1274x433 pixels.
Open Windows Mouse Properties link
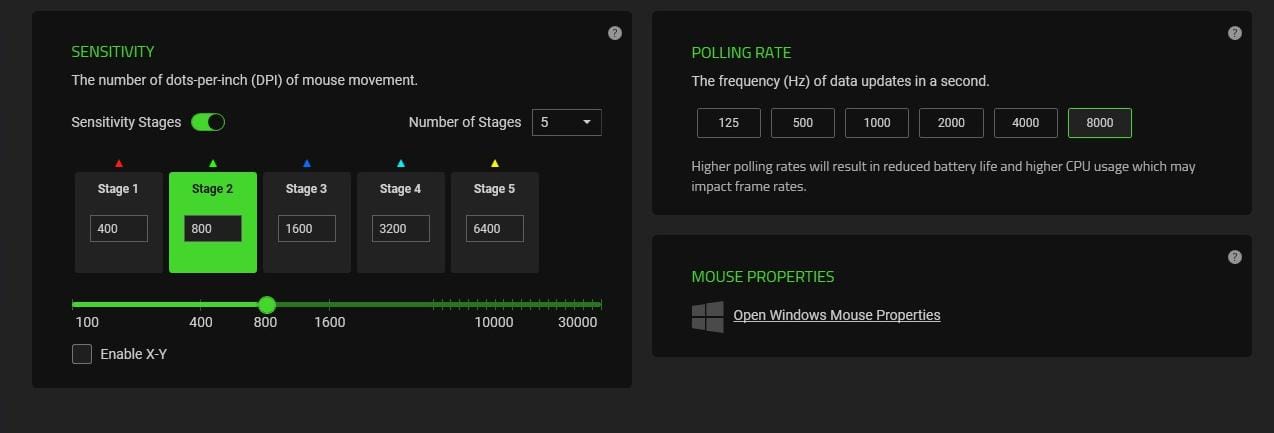click(x=837, y=315)
